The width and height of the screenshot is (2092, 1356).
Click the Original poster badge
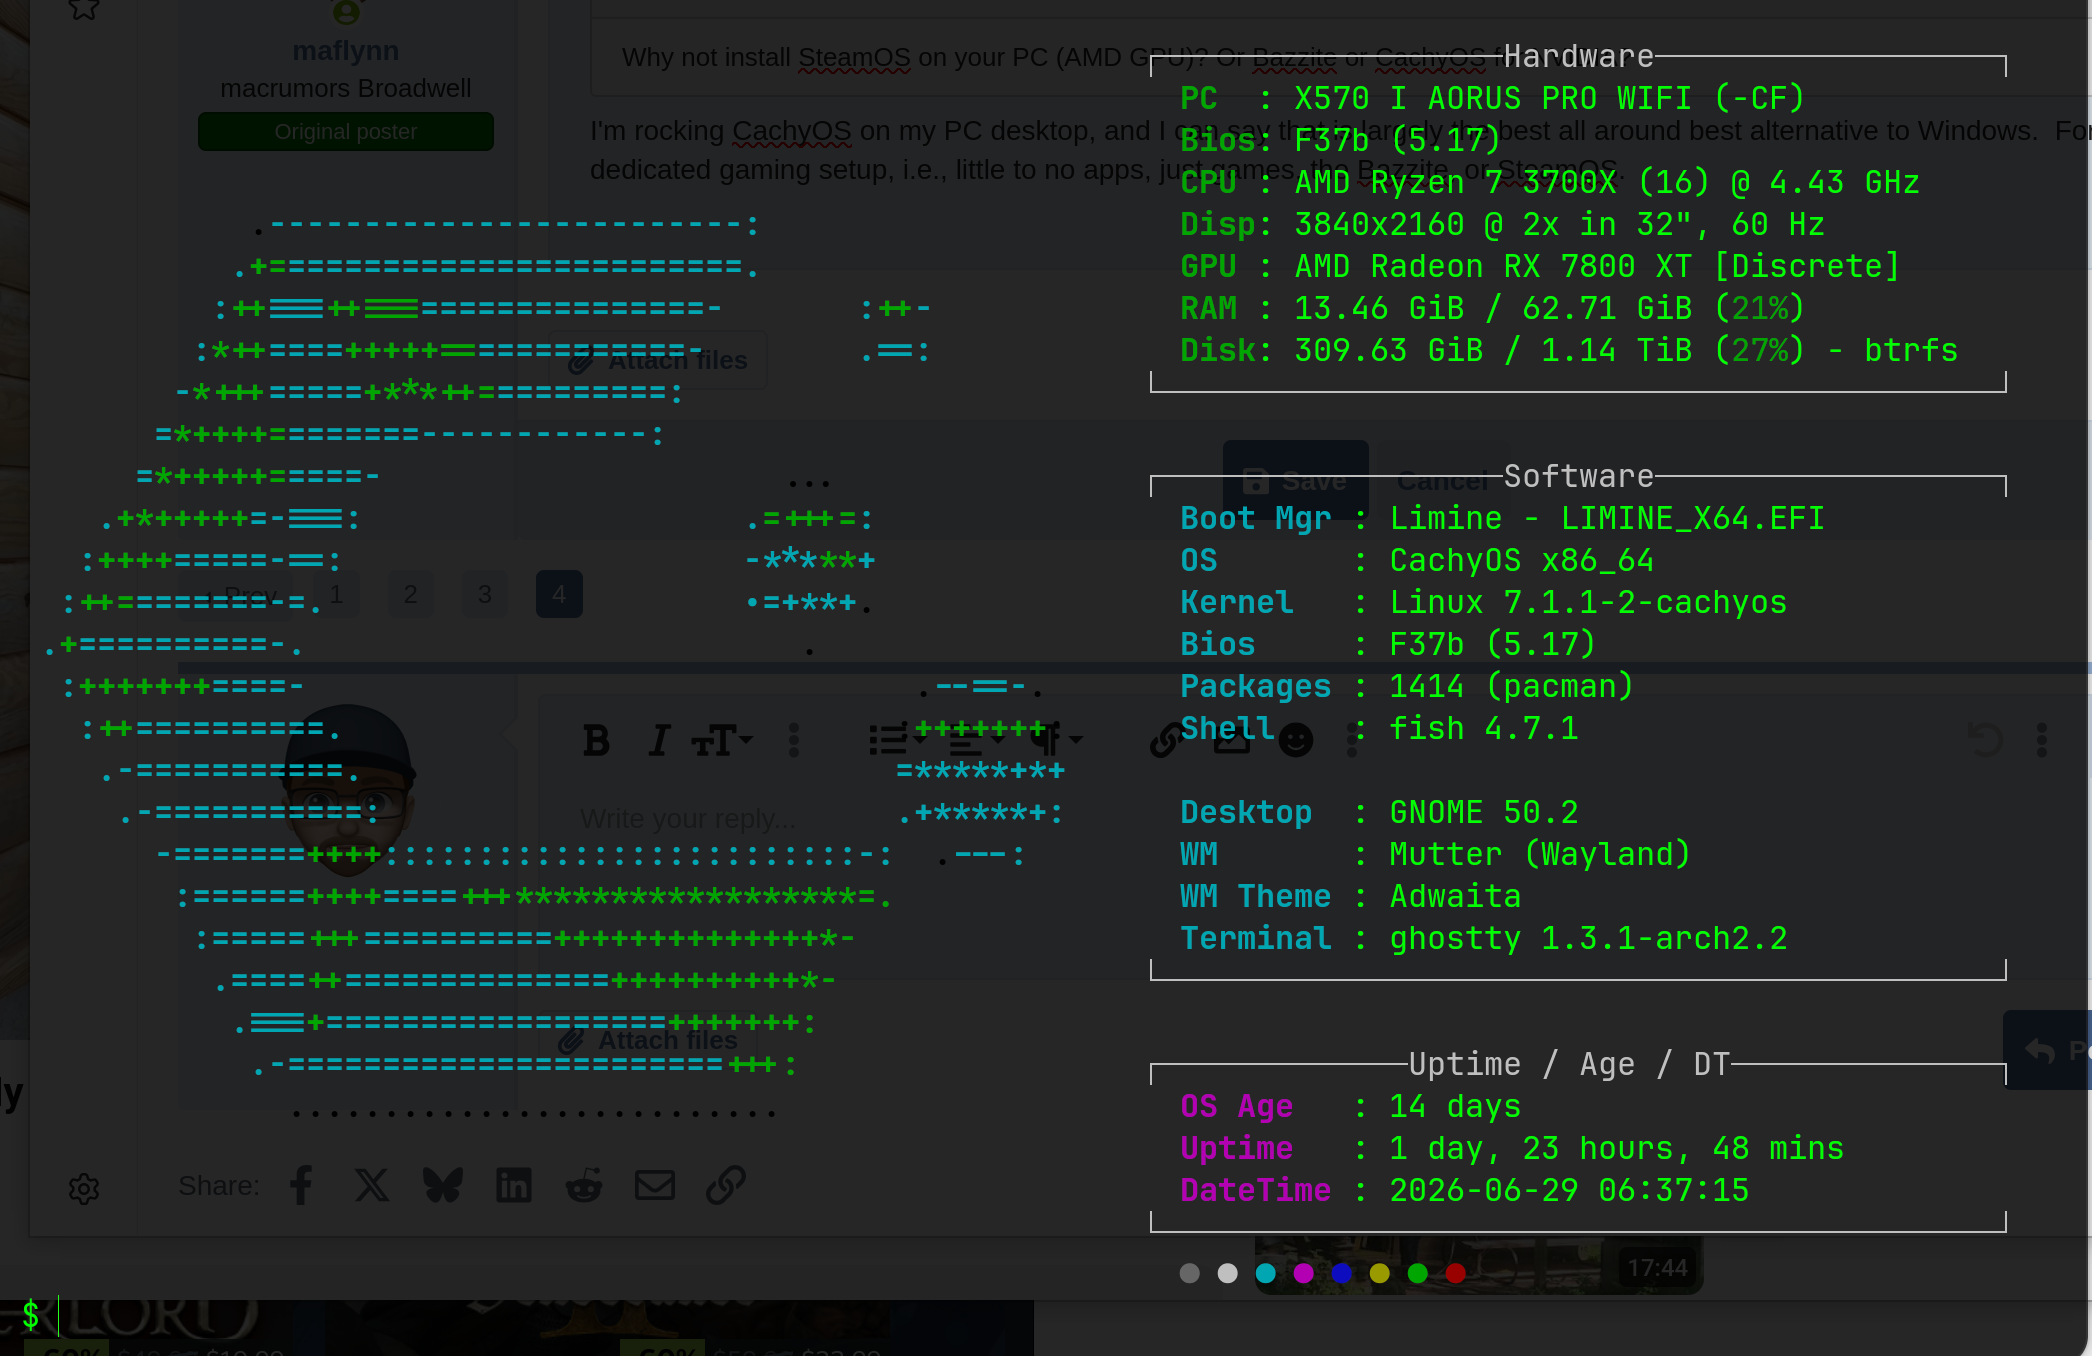tap(346, 132)
